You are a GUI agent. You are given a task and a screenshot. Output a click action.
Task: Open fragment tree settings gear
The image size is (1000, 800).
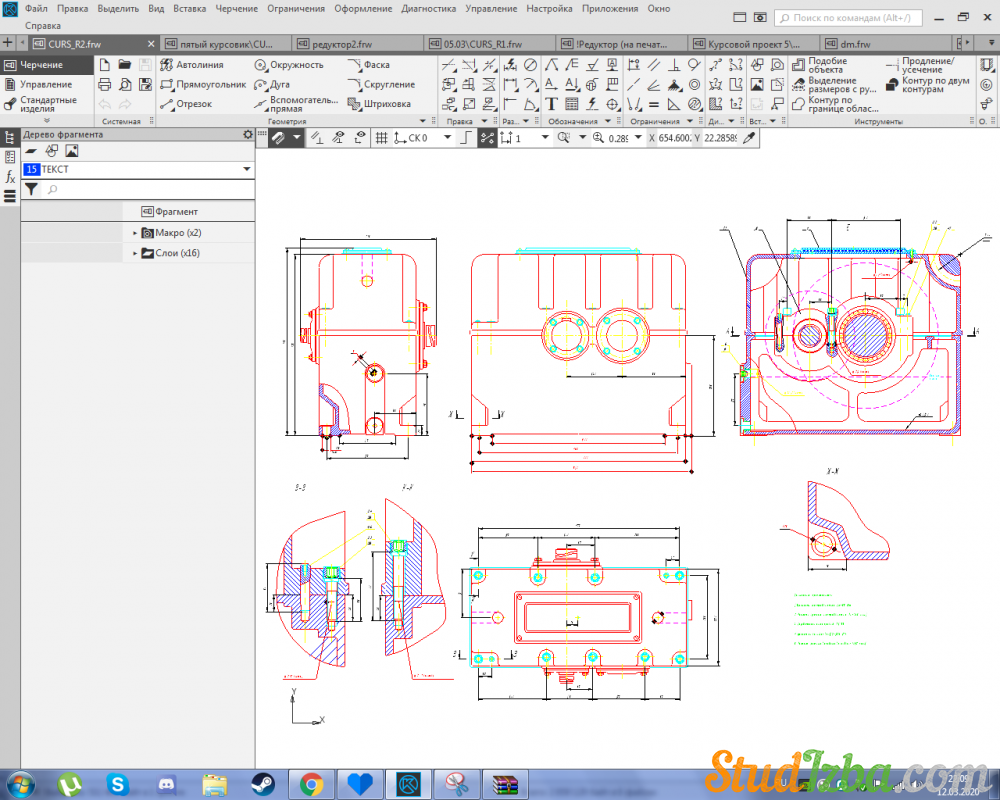point(248,134)
